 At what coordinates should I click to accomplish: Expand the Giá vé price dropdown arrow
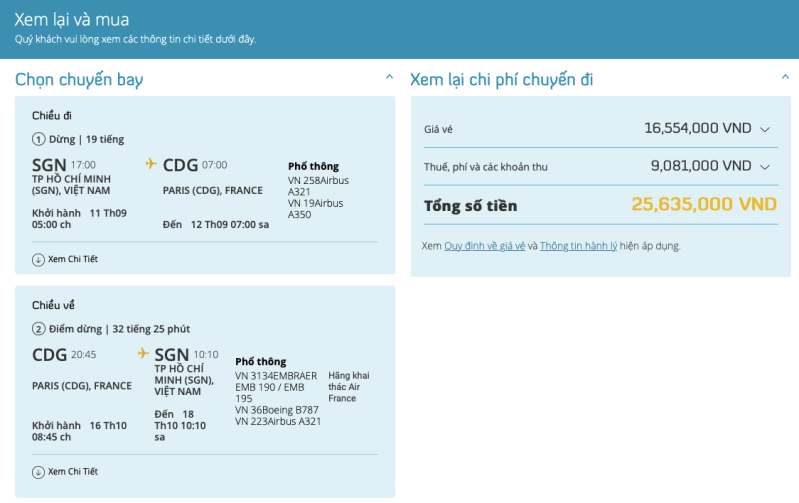coord(765,129)
